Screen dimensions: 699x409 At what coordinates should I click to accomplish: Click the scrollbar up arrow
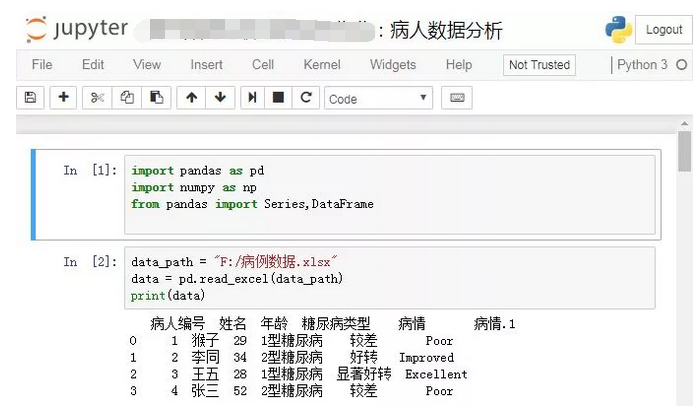(x=684, y=123)
